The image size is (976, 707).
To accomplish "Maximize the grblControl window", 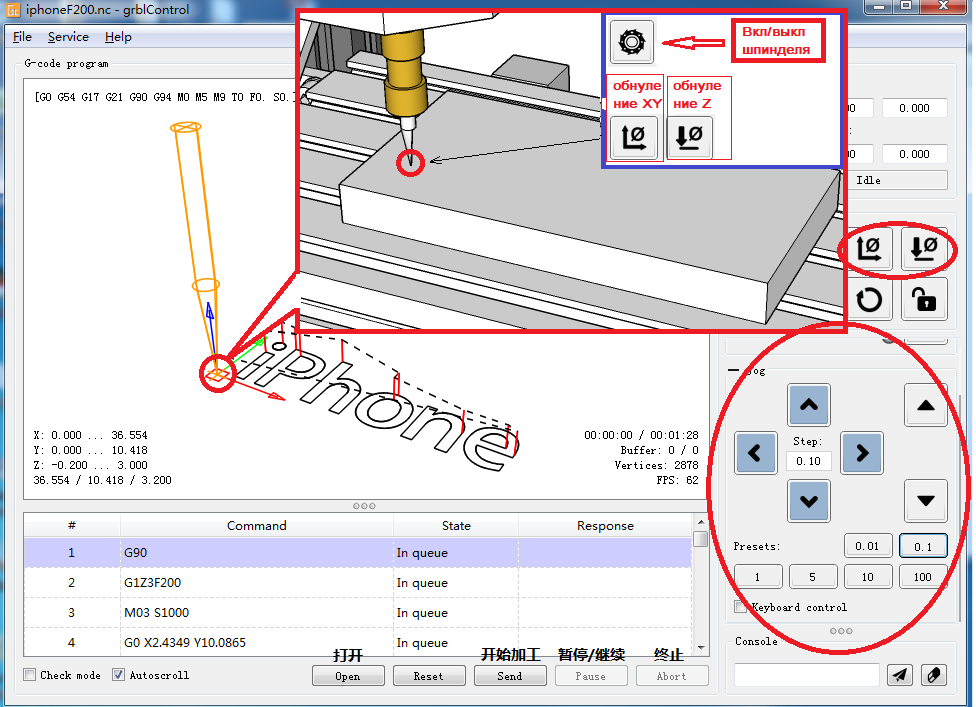I will (906, 6).
